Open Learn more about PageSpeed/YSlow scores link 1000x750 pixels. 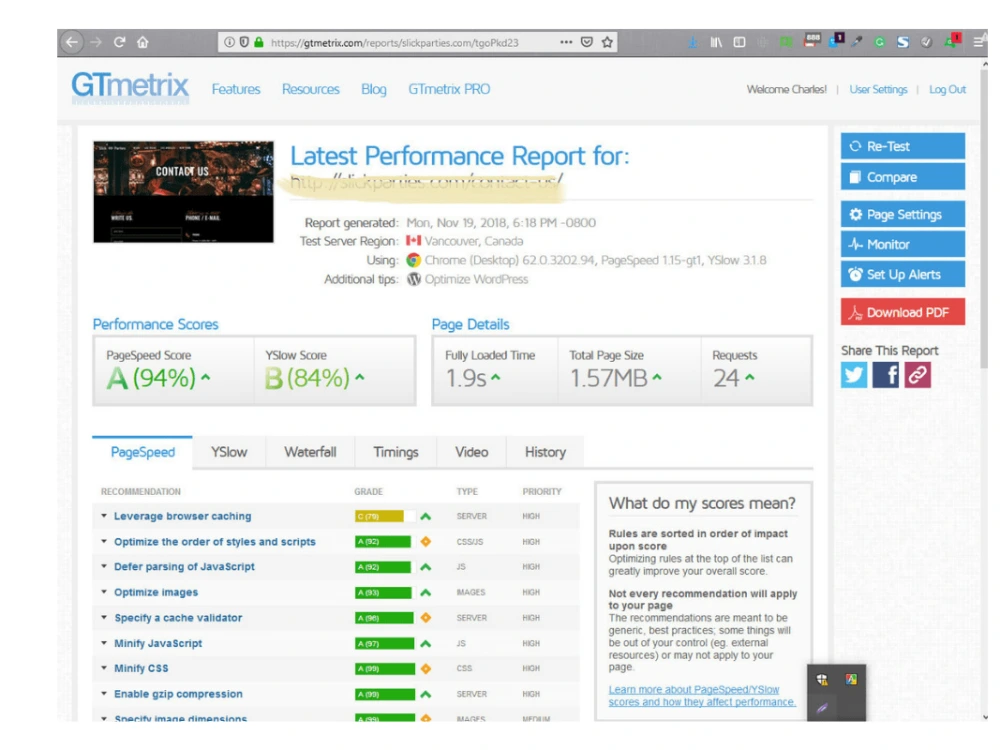tap(702, 696)
